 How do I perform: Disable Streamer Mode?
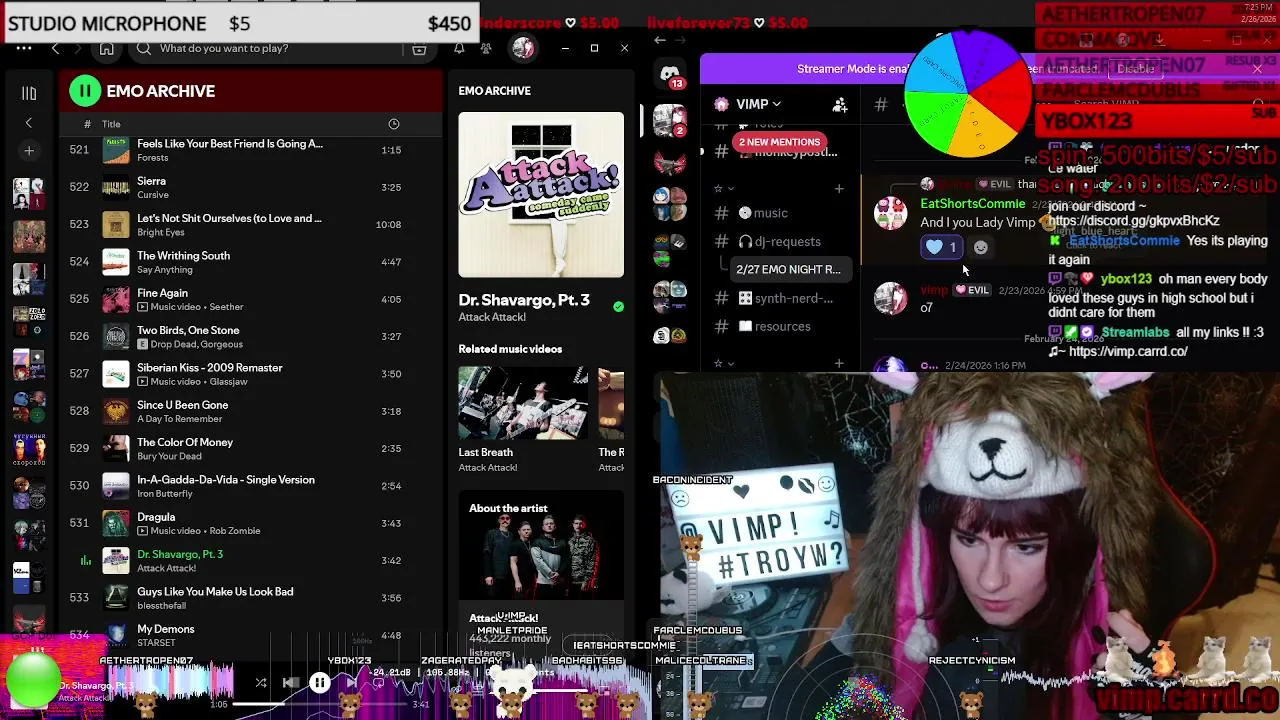[1135, 69]
